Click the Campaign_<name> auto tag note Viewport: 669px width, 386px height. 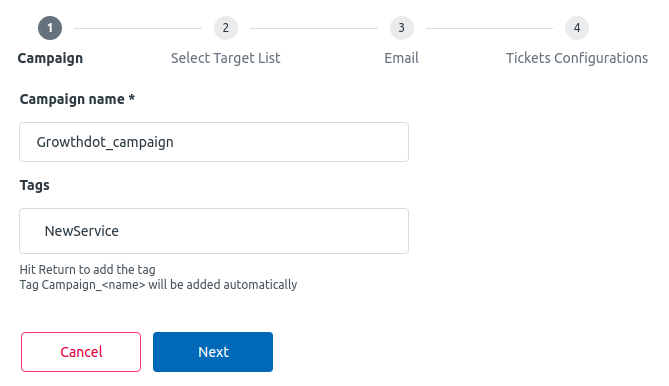click(158, 284)
